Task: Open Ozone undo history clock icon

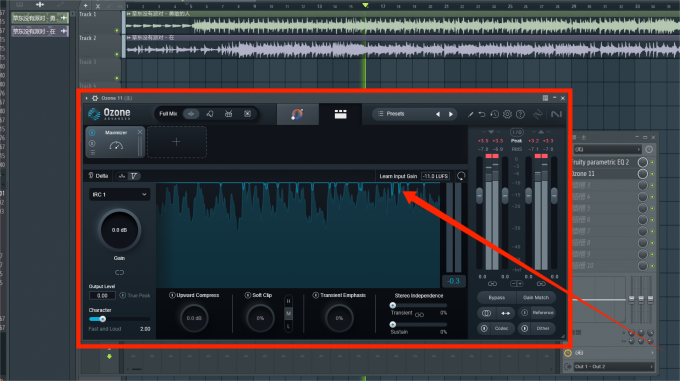Action: [x=494, y=114]
